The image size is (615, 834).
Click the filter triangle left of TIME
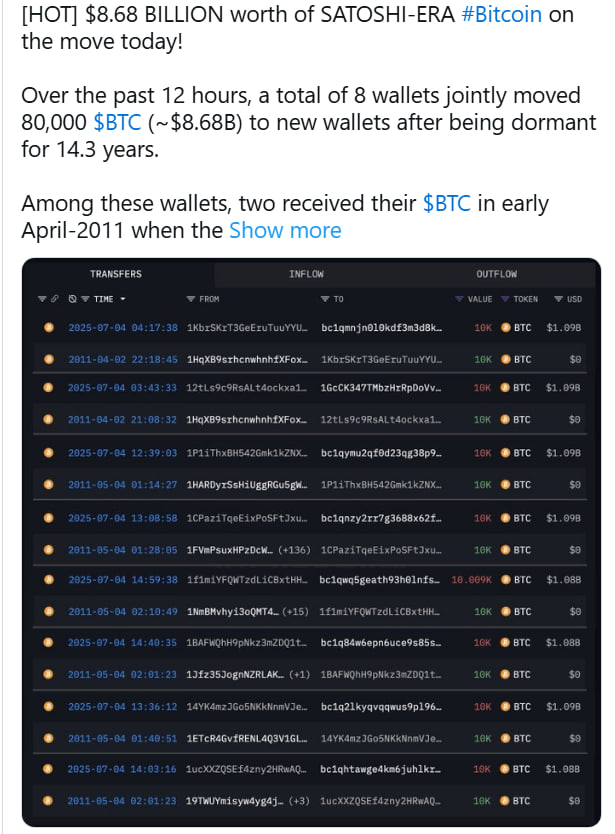tap(84, 297)
